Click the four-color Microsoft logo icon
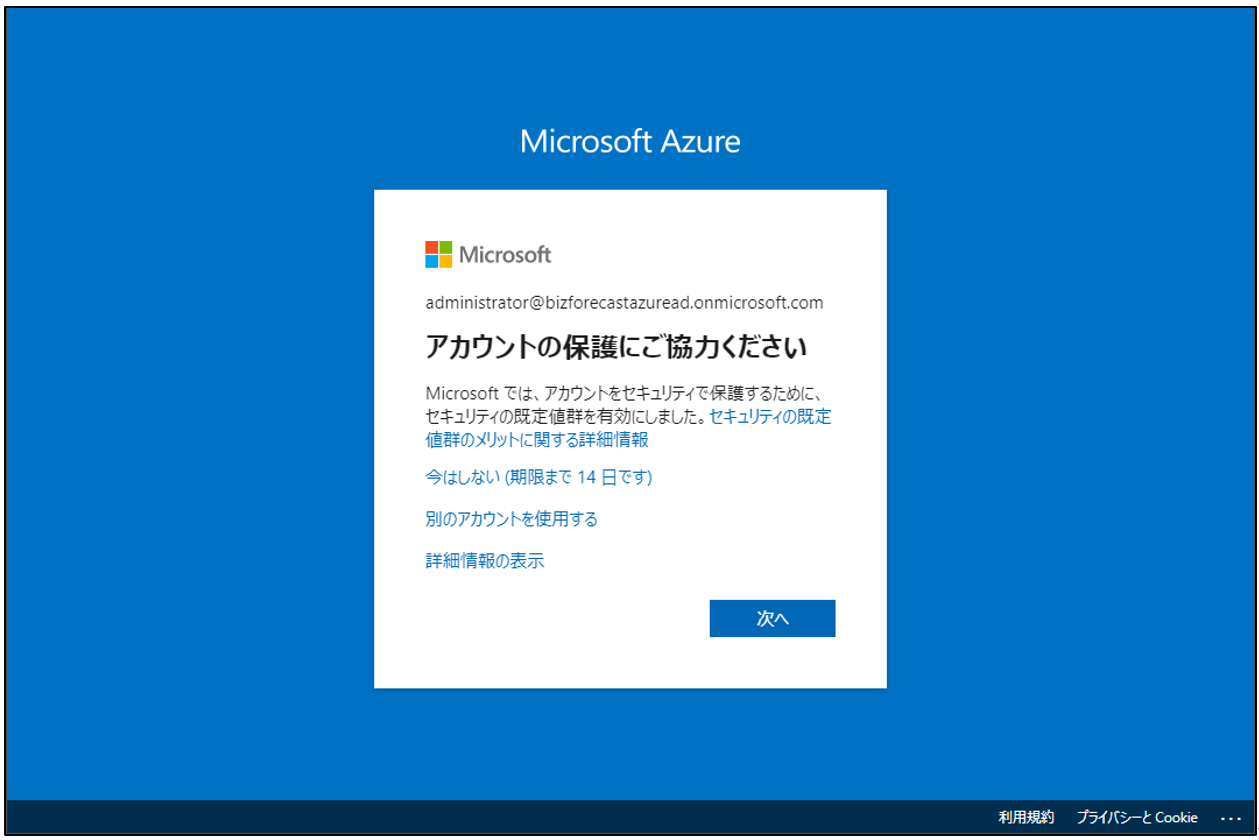Viewport: 1259px width, 840px height. pos(438,254)
